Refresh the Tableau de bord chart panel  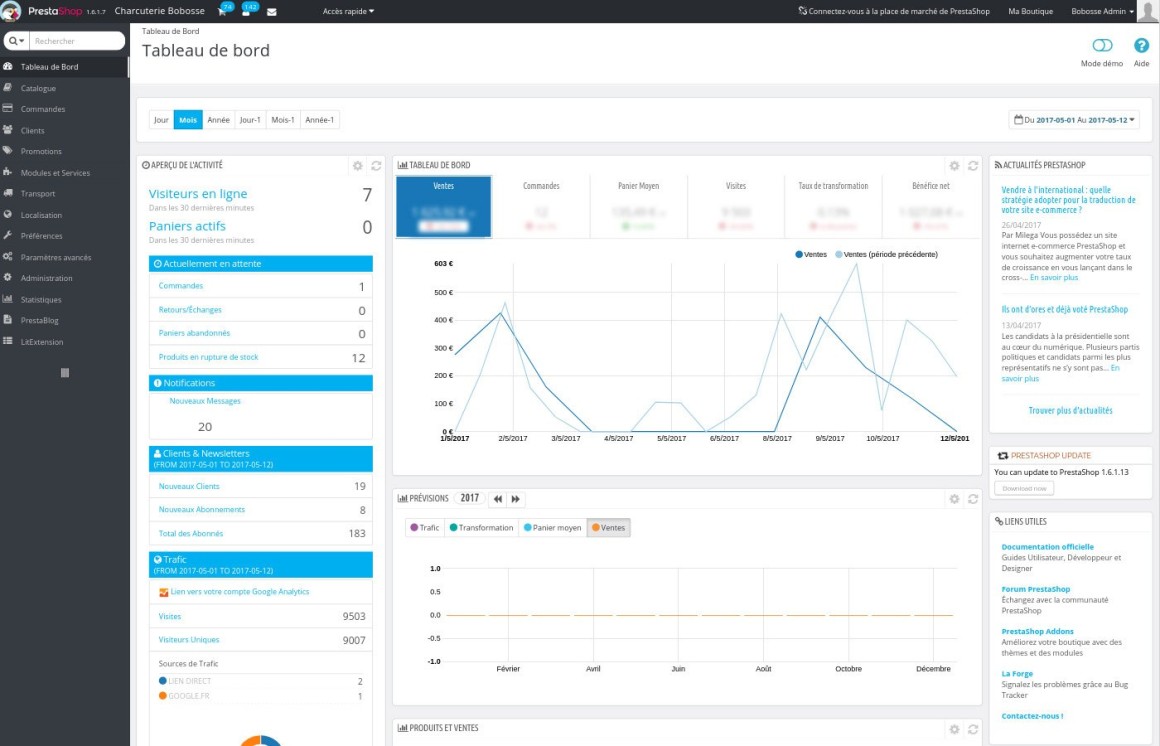click(973, 166)
